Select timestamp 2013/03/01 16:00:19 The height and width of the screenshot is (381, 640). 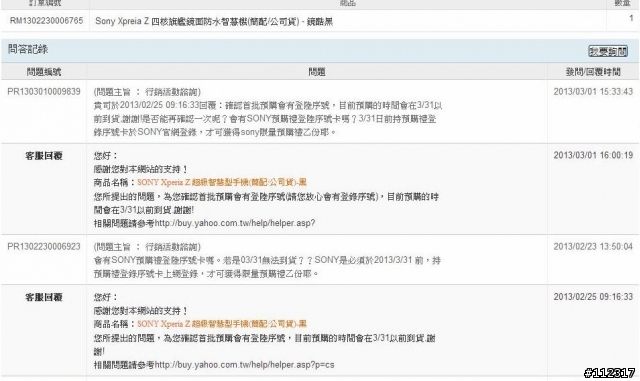pyautogui.click(x=593, y=155)
